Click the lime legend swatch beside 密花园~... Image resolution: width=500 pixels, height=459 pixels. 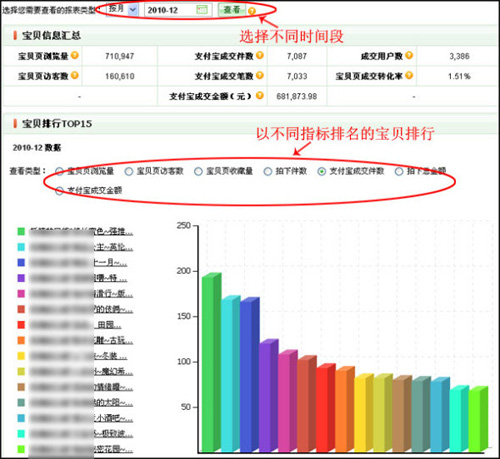tap(21, 449)
